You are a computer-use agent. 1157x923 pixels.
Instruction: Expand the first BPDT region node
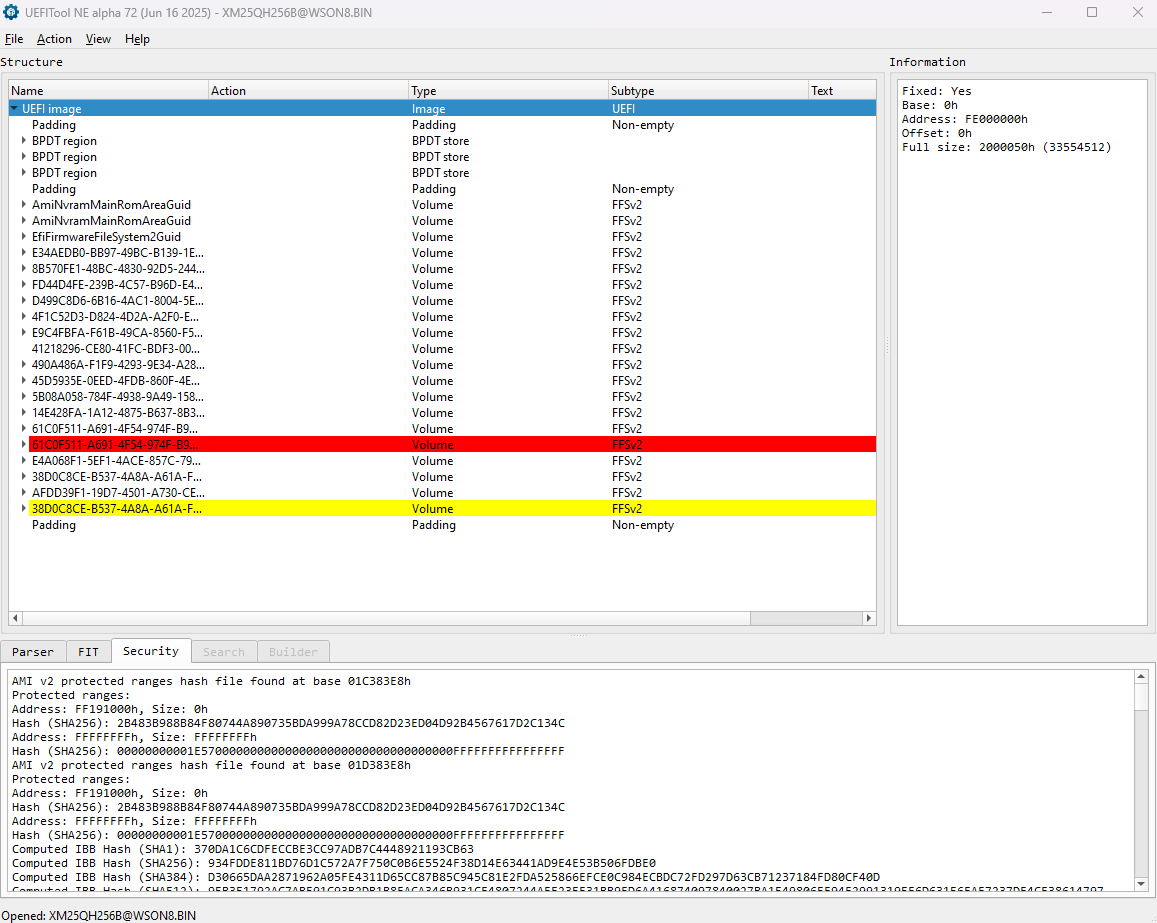click(24, 141)
